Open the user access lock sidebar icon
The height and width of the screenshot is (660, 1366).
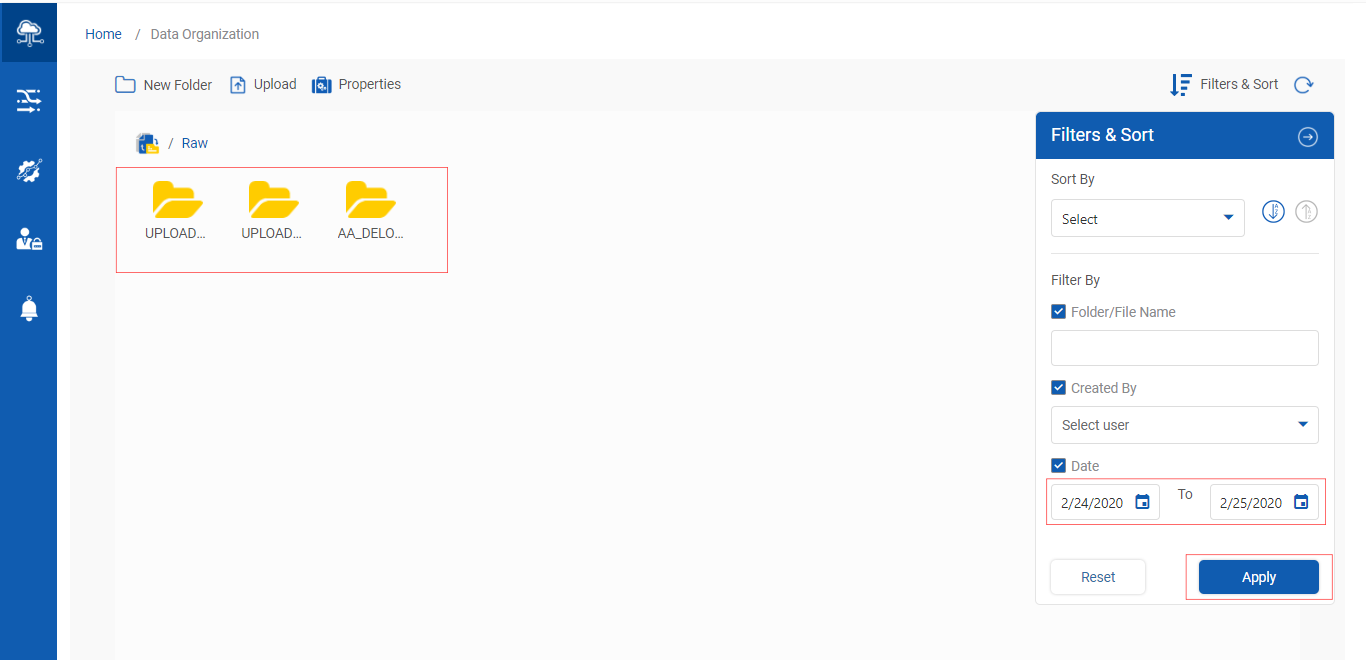(29, 239)
